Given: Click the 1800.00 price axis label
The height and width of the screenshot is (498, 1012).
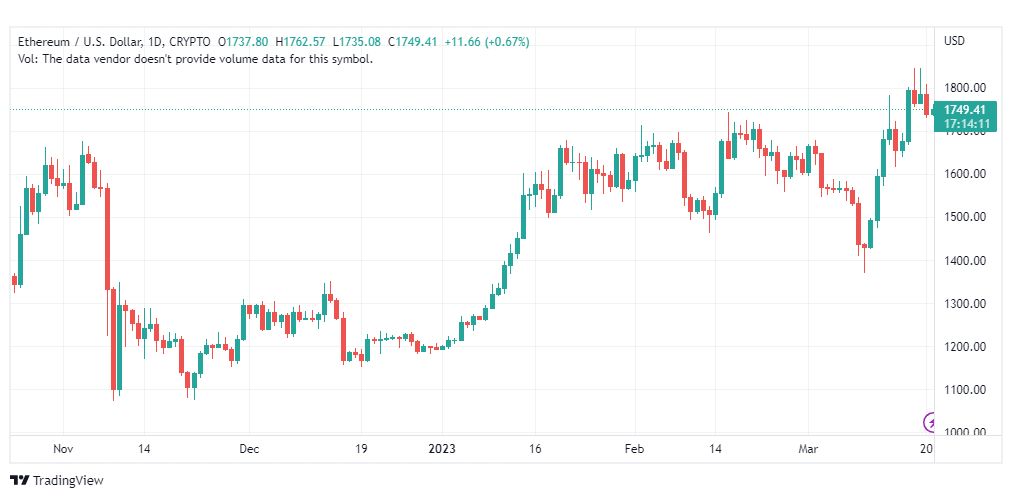Looking at the screenshot, I should (x=964, y=88).
